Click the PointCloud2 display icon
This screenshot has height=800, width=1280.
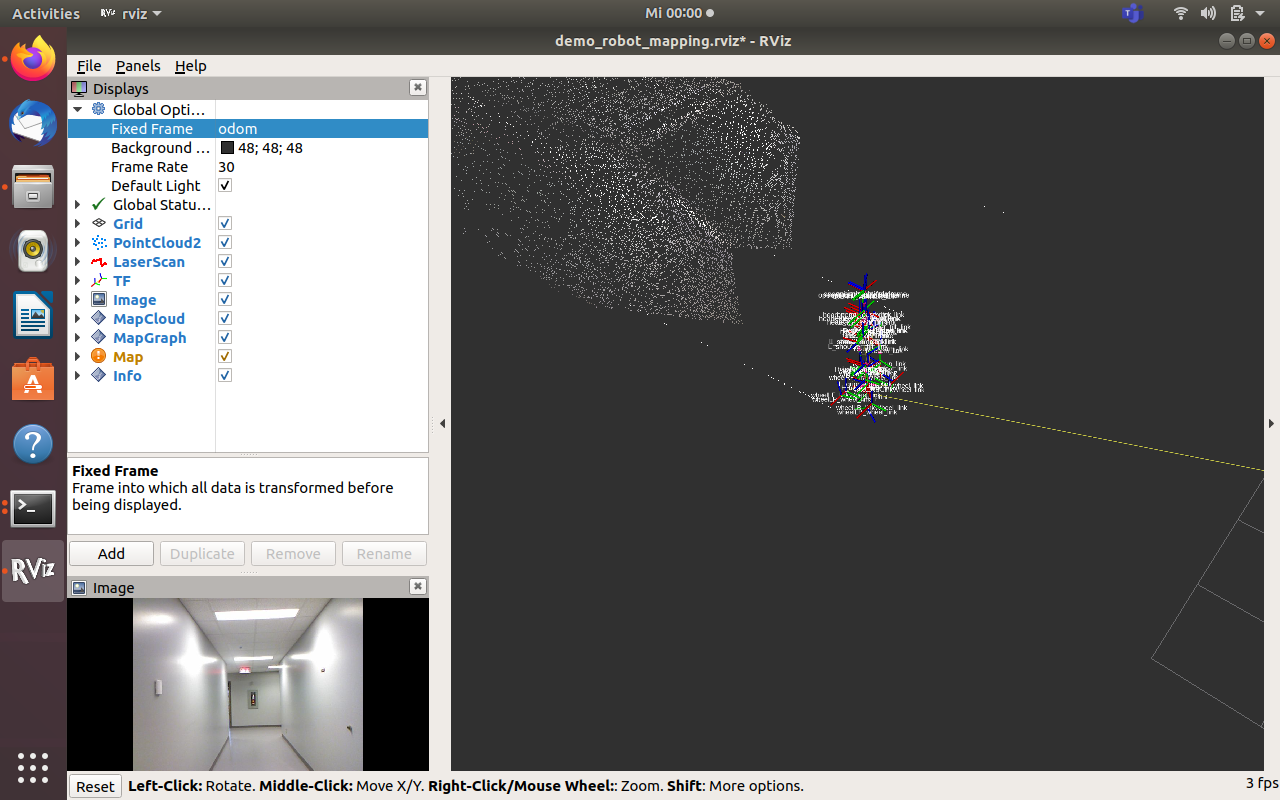[98, 243]
